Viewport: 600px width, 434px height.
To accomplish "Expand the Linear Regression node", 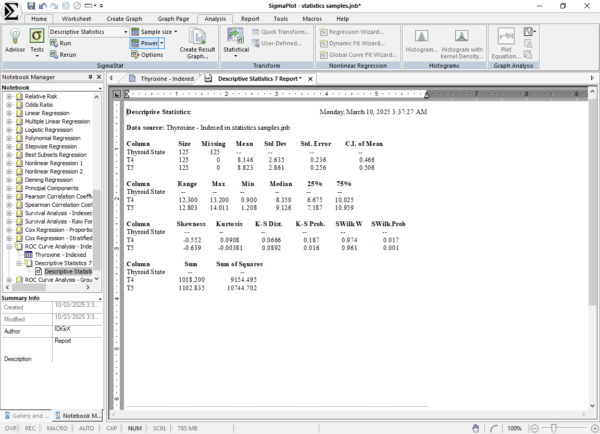I will coord(9,113).
